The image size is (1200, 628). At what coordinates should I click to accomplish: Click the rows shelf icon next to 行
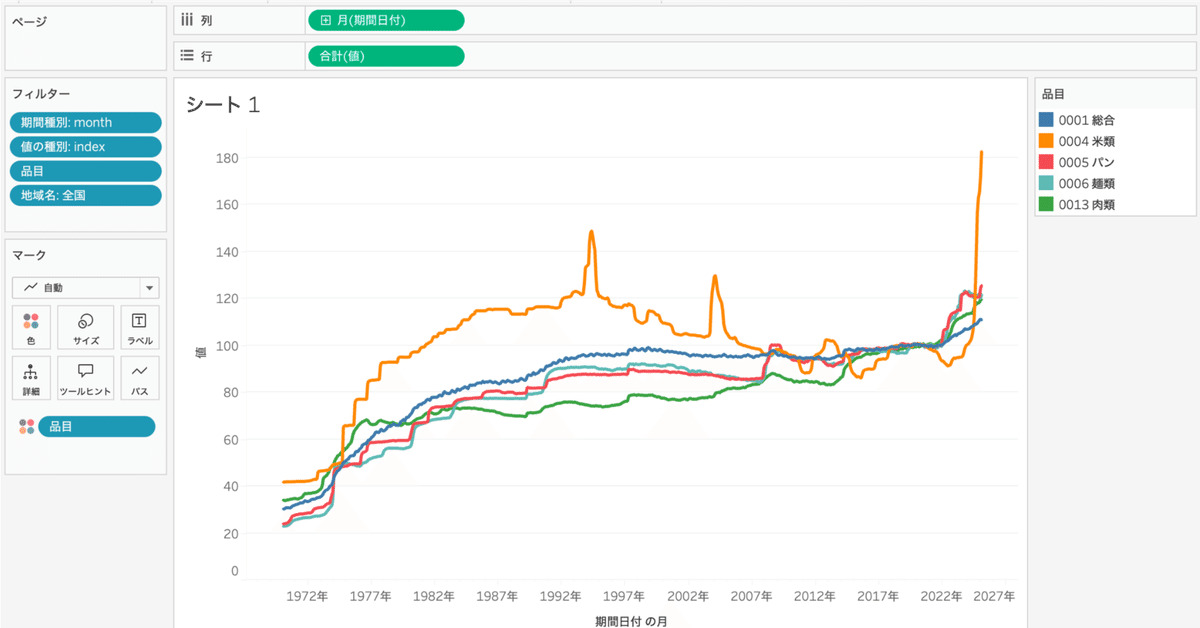click(x=186, y=56)
